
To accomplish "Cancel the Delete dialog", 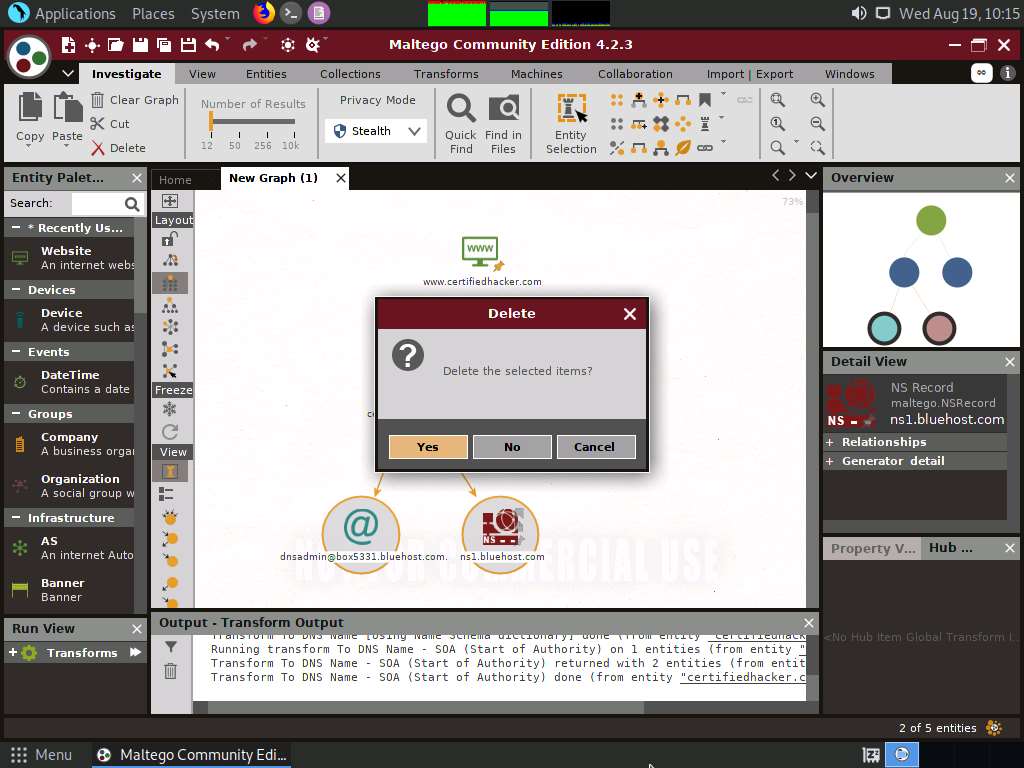I will [x=596, y=447].
